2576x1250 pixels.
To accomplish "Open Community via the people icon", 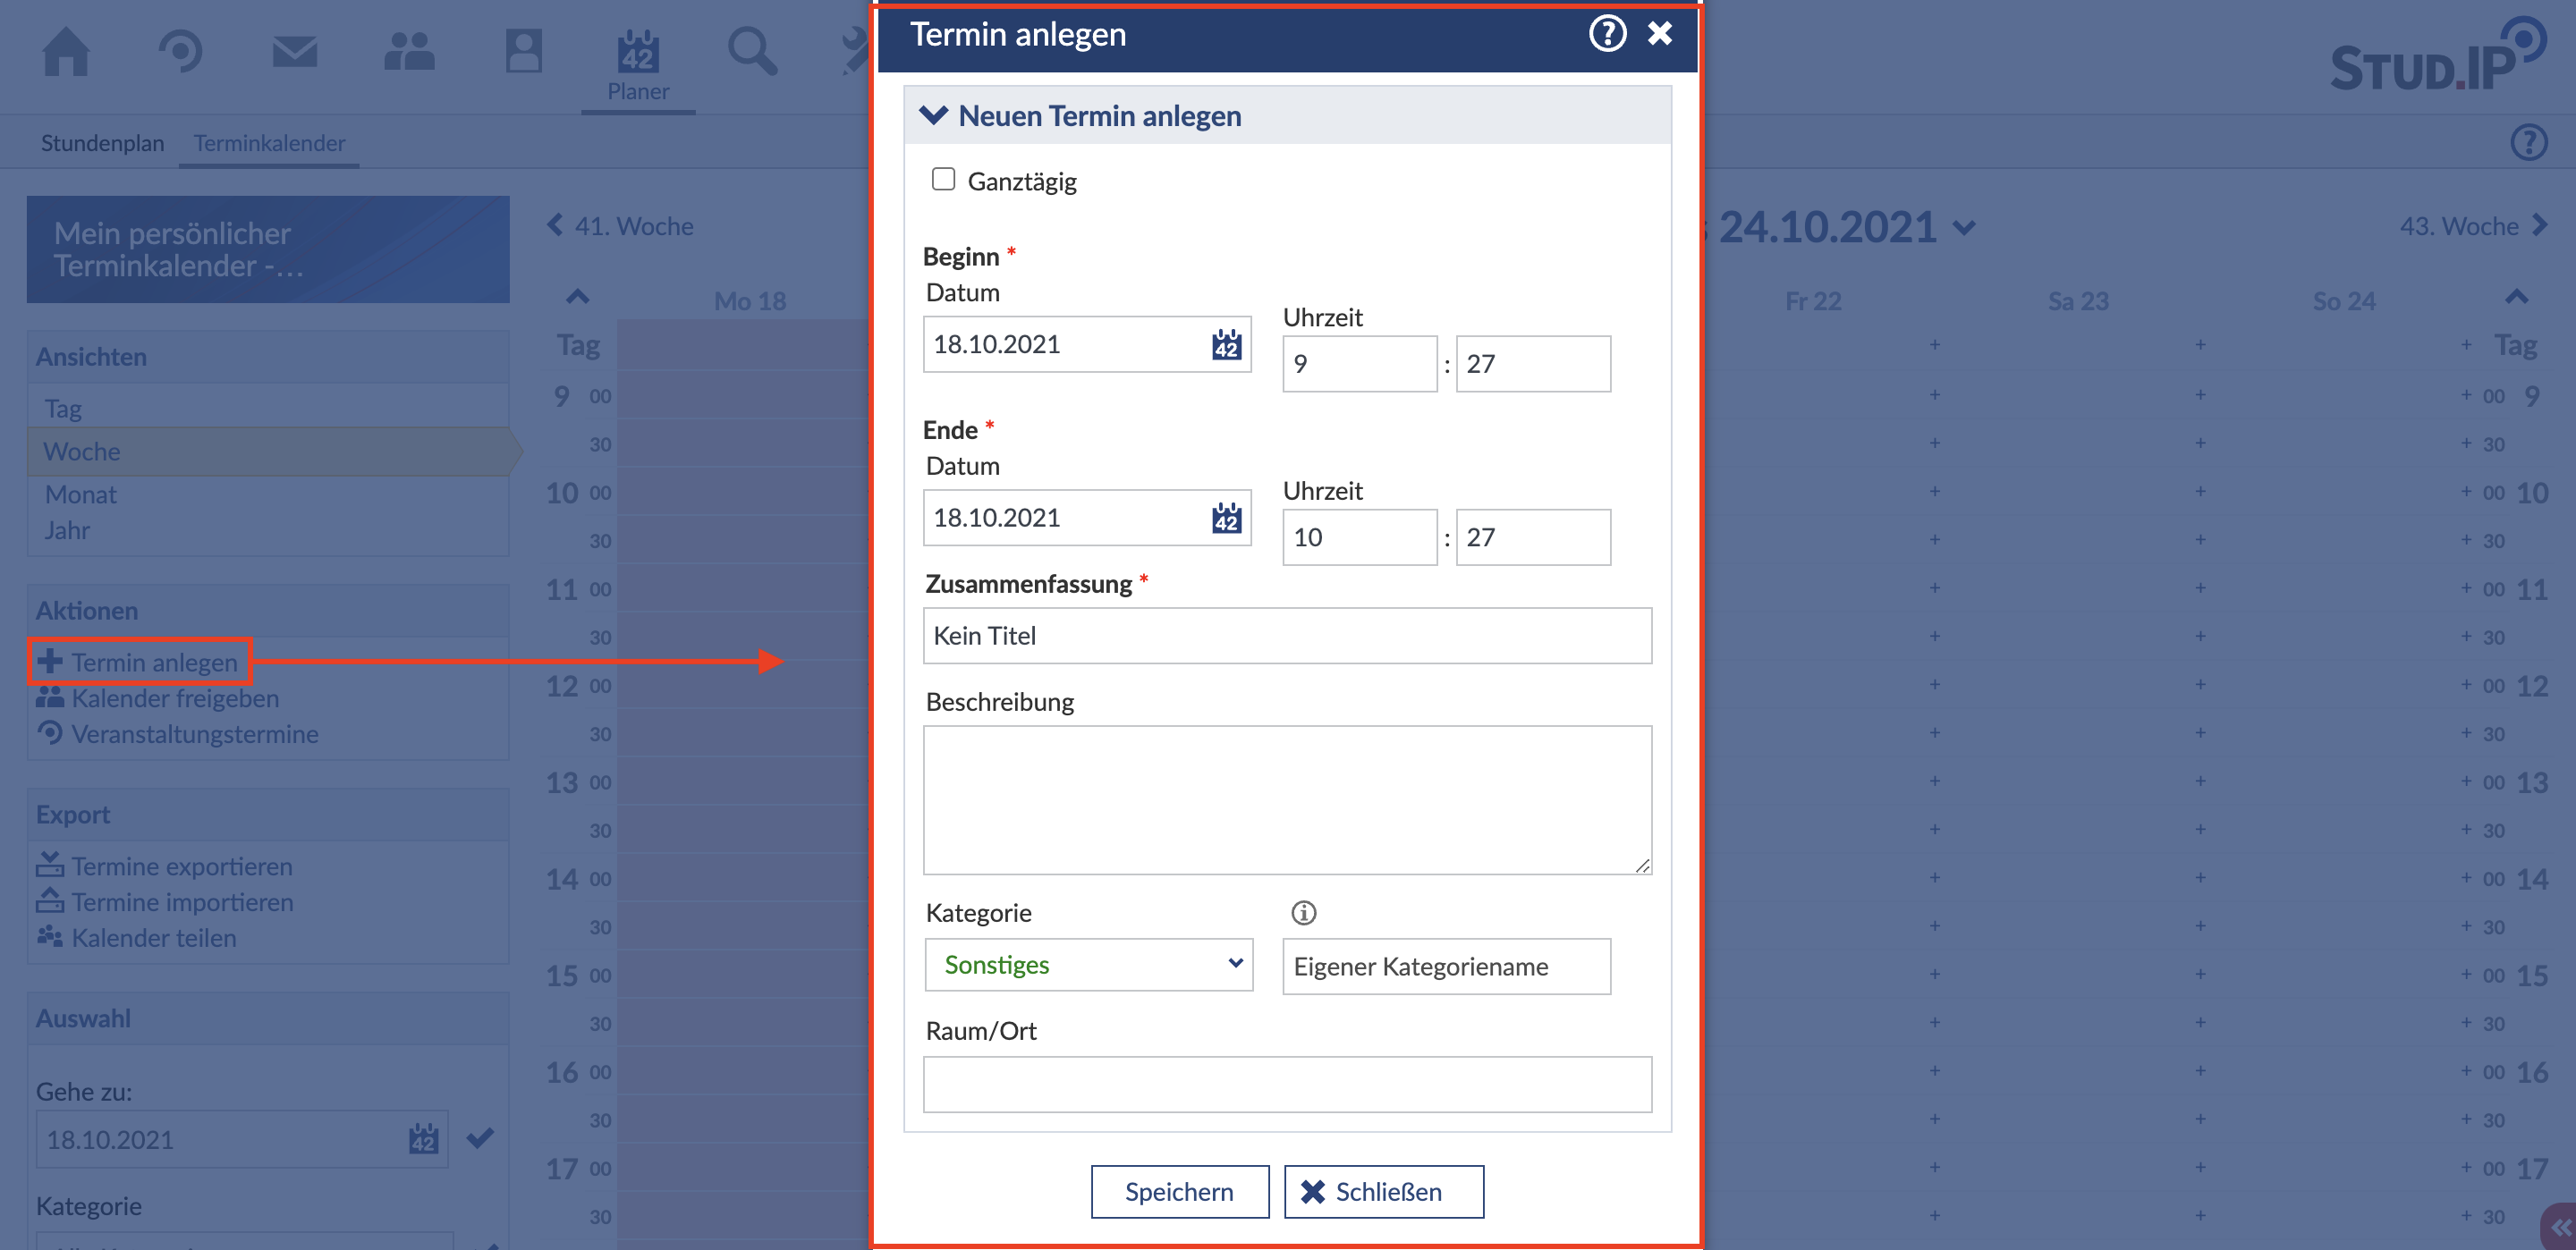I will (409, 52).
